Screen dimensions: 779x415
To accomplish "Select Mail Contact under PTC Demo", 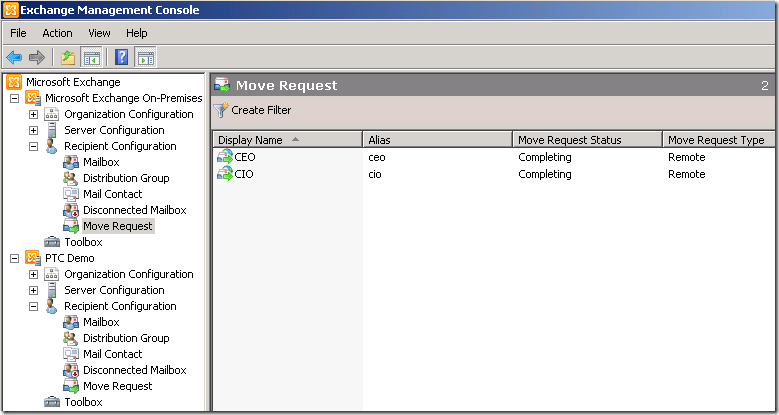I will point(113,354).
